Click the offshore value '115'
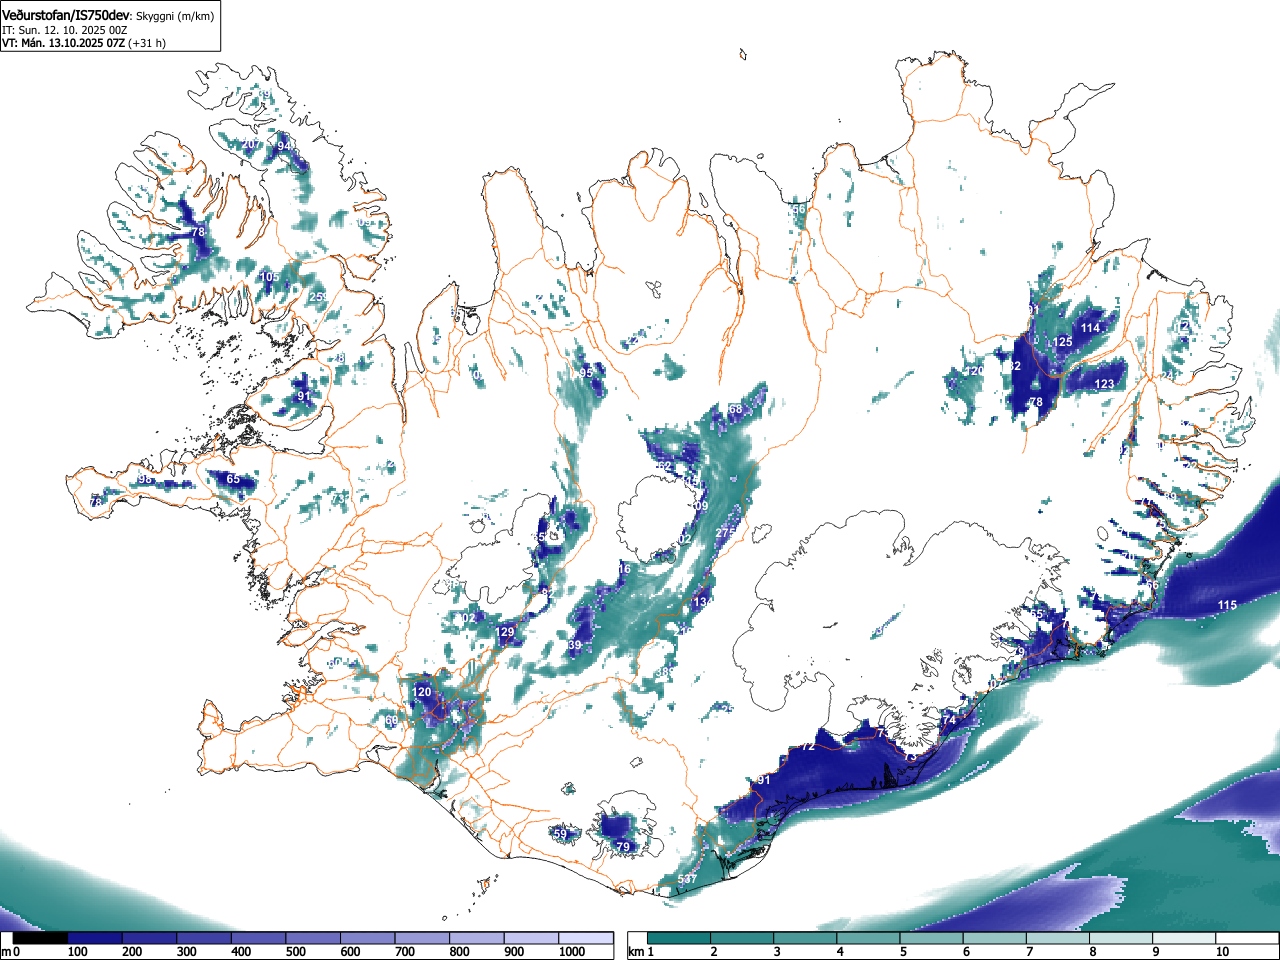This screenshot has width=1280, height=960. (1227, 605)
